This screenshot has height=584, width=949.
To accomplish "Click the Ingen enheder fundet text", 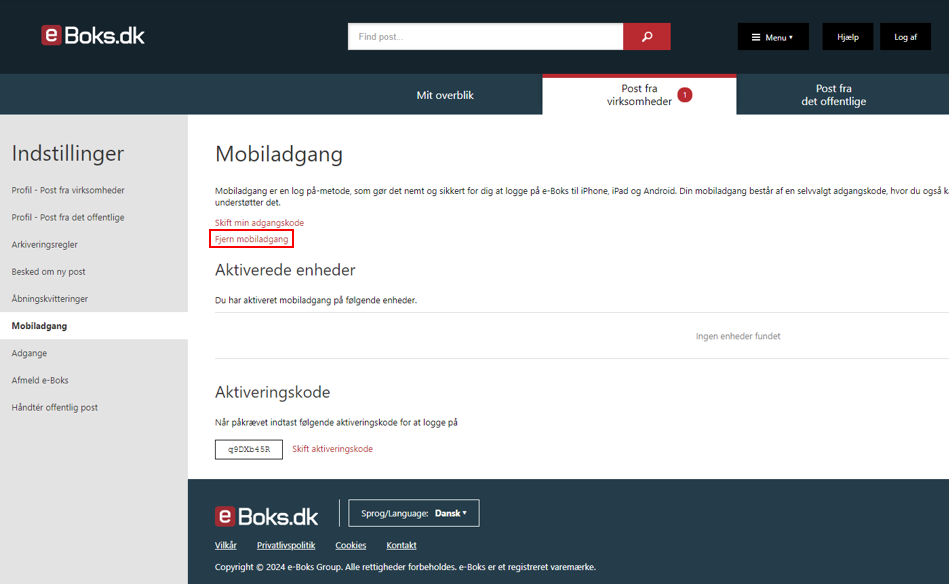I will point(738,336).
